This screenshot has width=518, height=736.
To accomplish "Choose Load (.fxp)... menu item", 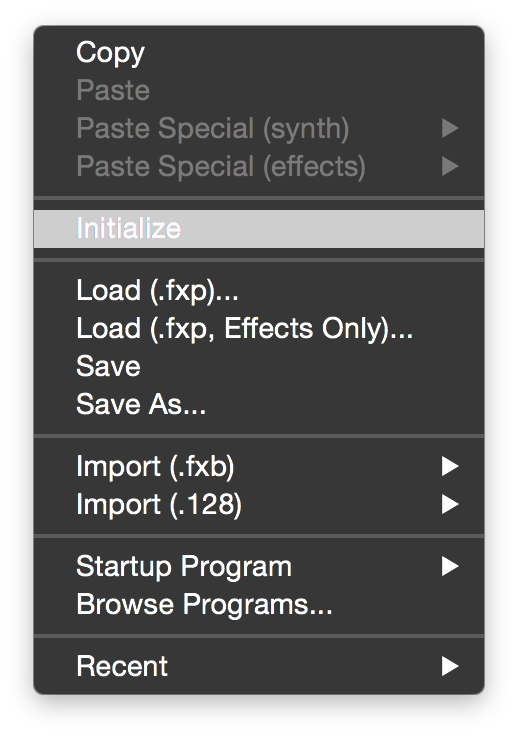I will click(259, 290).
